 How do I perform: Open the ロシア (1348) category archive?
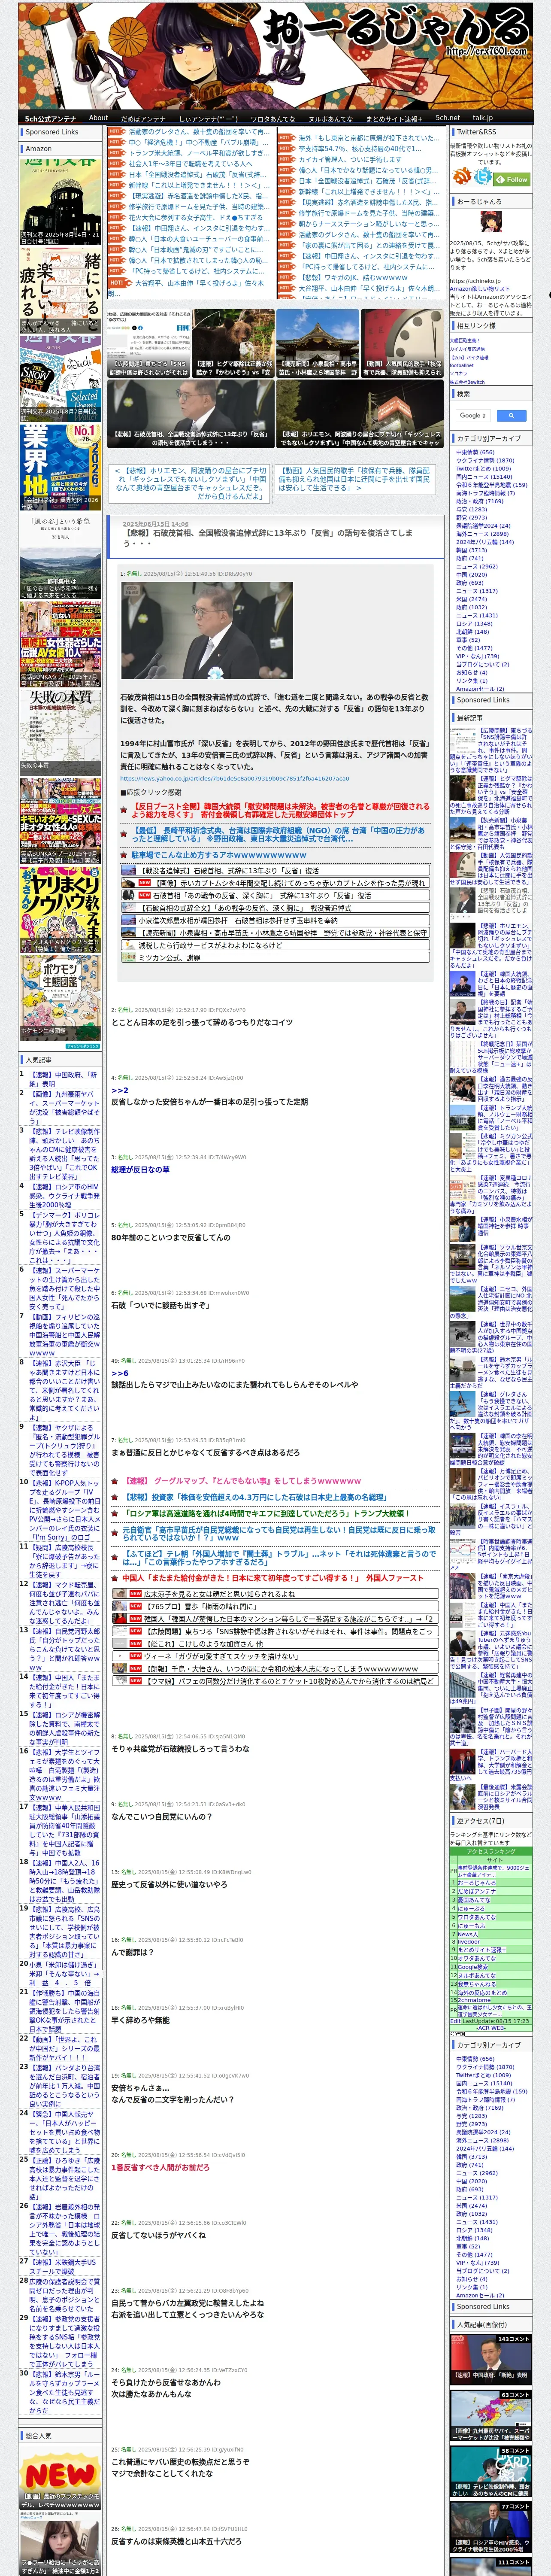[x=474, y=623]
